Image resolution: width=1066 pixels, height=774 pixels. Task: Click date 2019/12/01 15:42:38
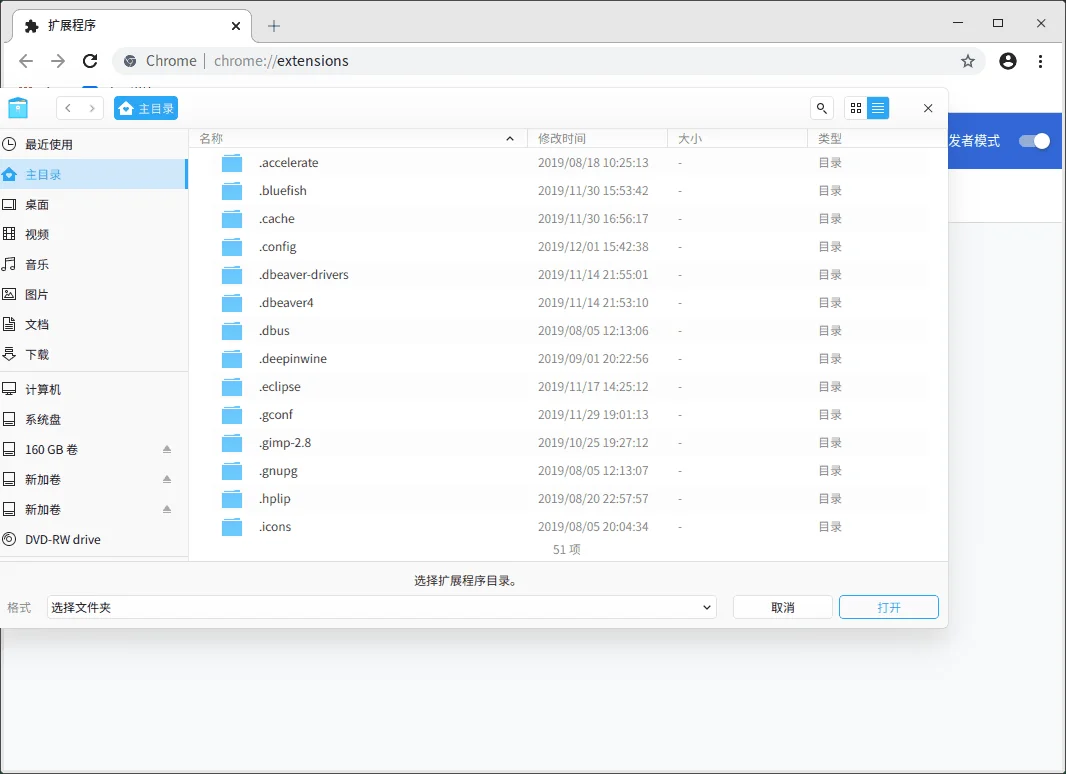click(593, 246)
